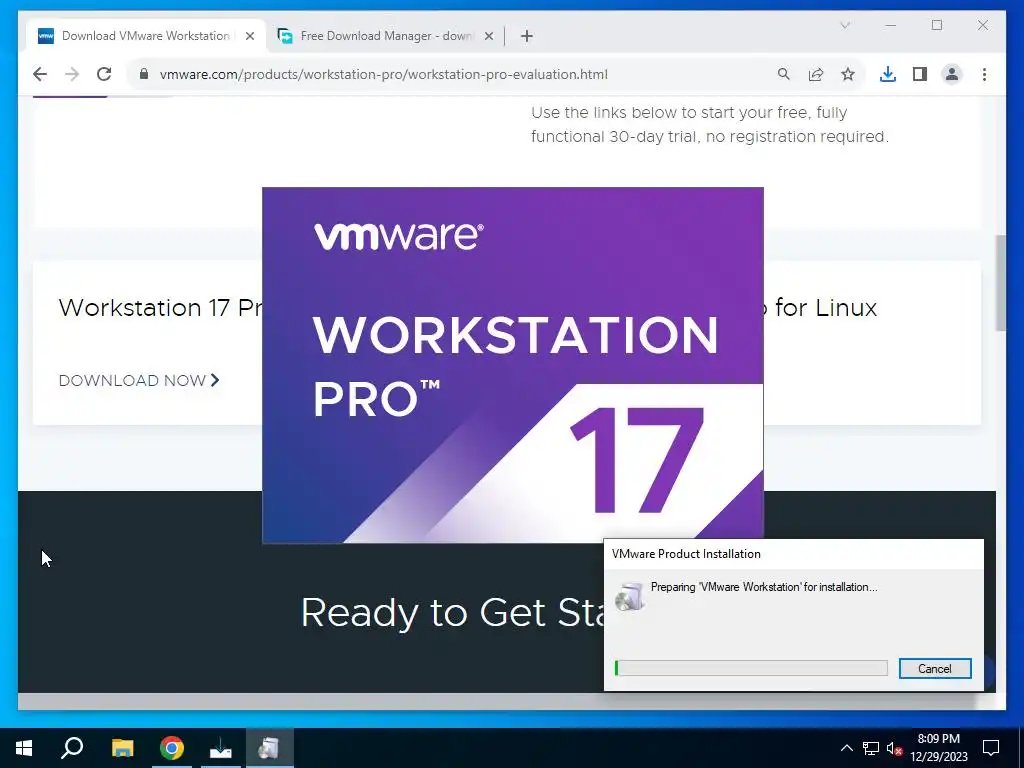Click the VMware Workstation Pro 17 splash image

coord(513,365)
